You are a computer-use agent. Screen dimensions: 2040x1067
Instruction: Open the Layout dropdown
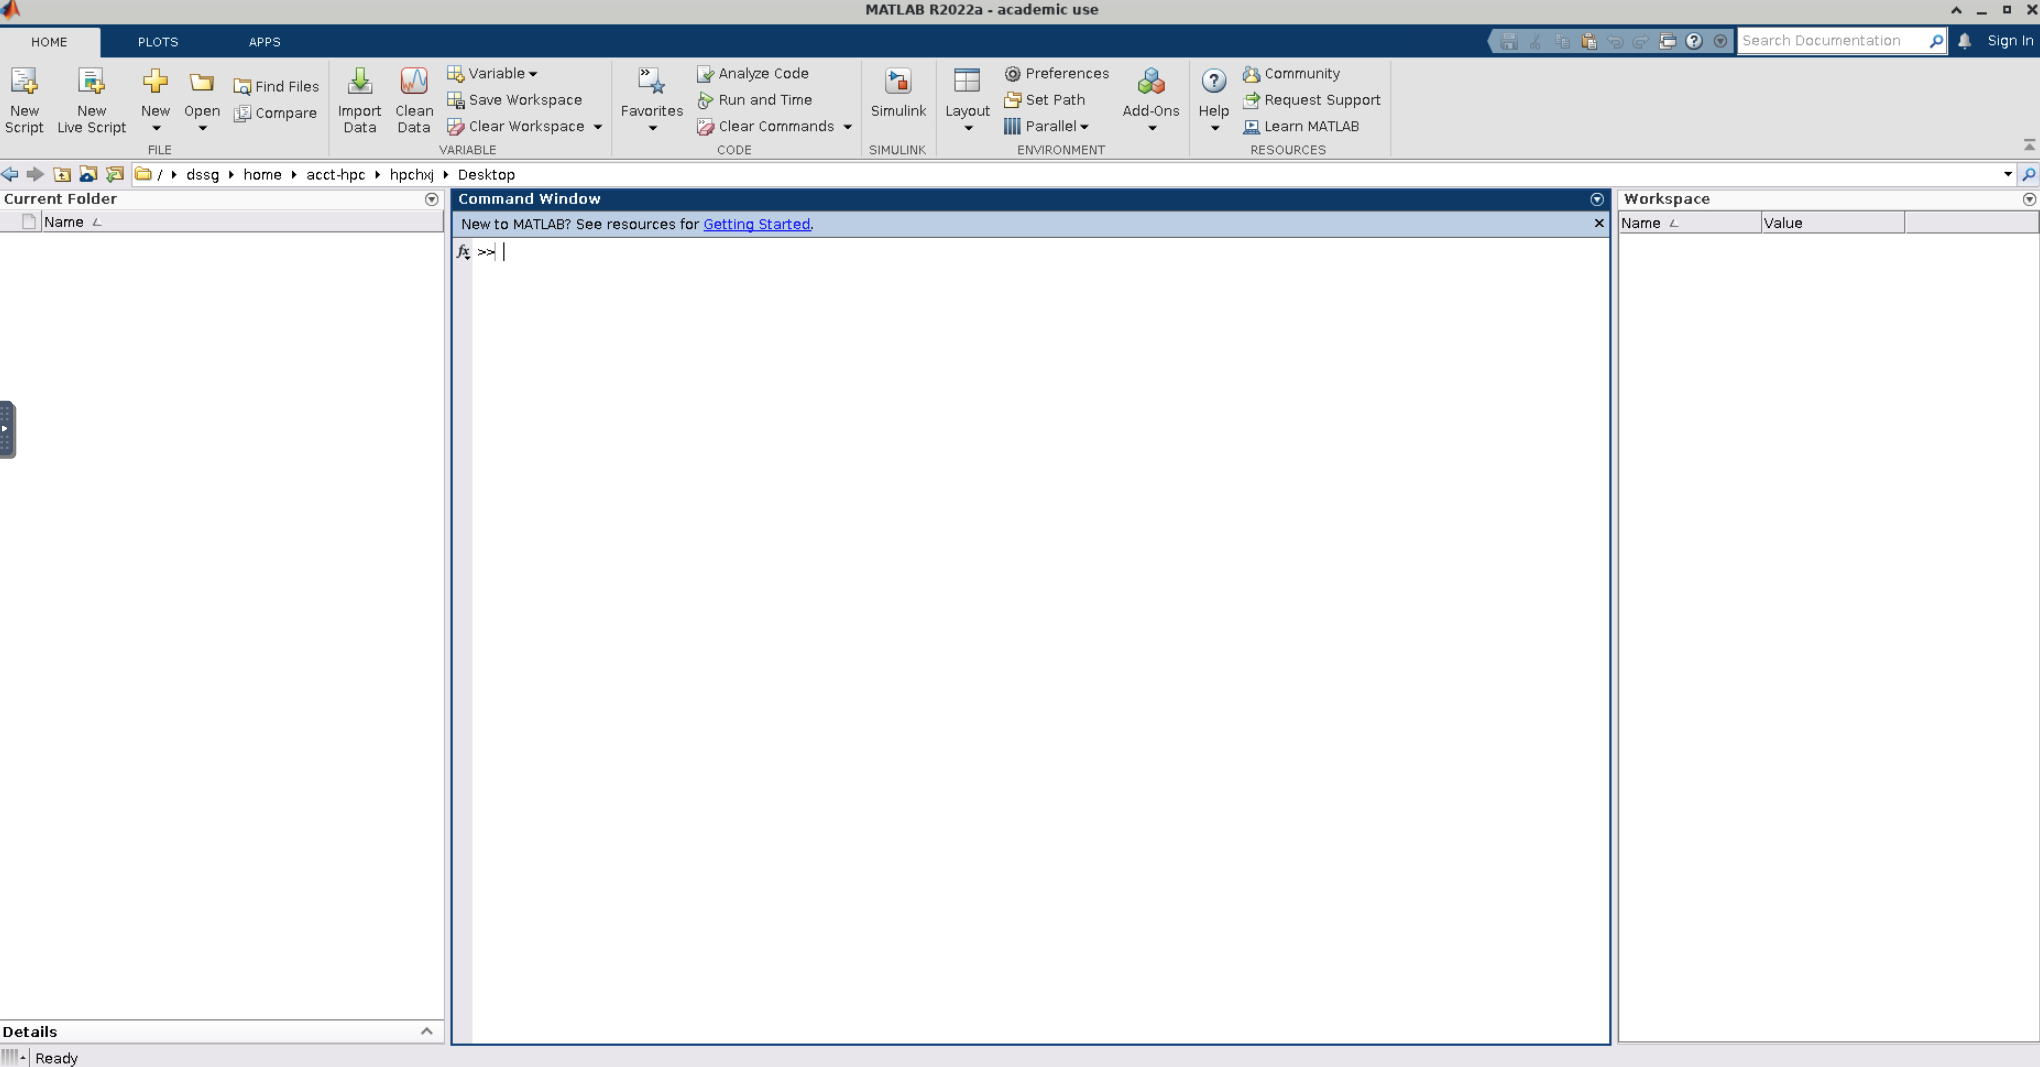pyautogui.click(x=967, y=100)
